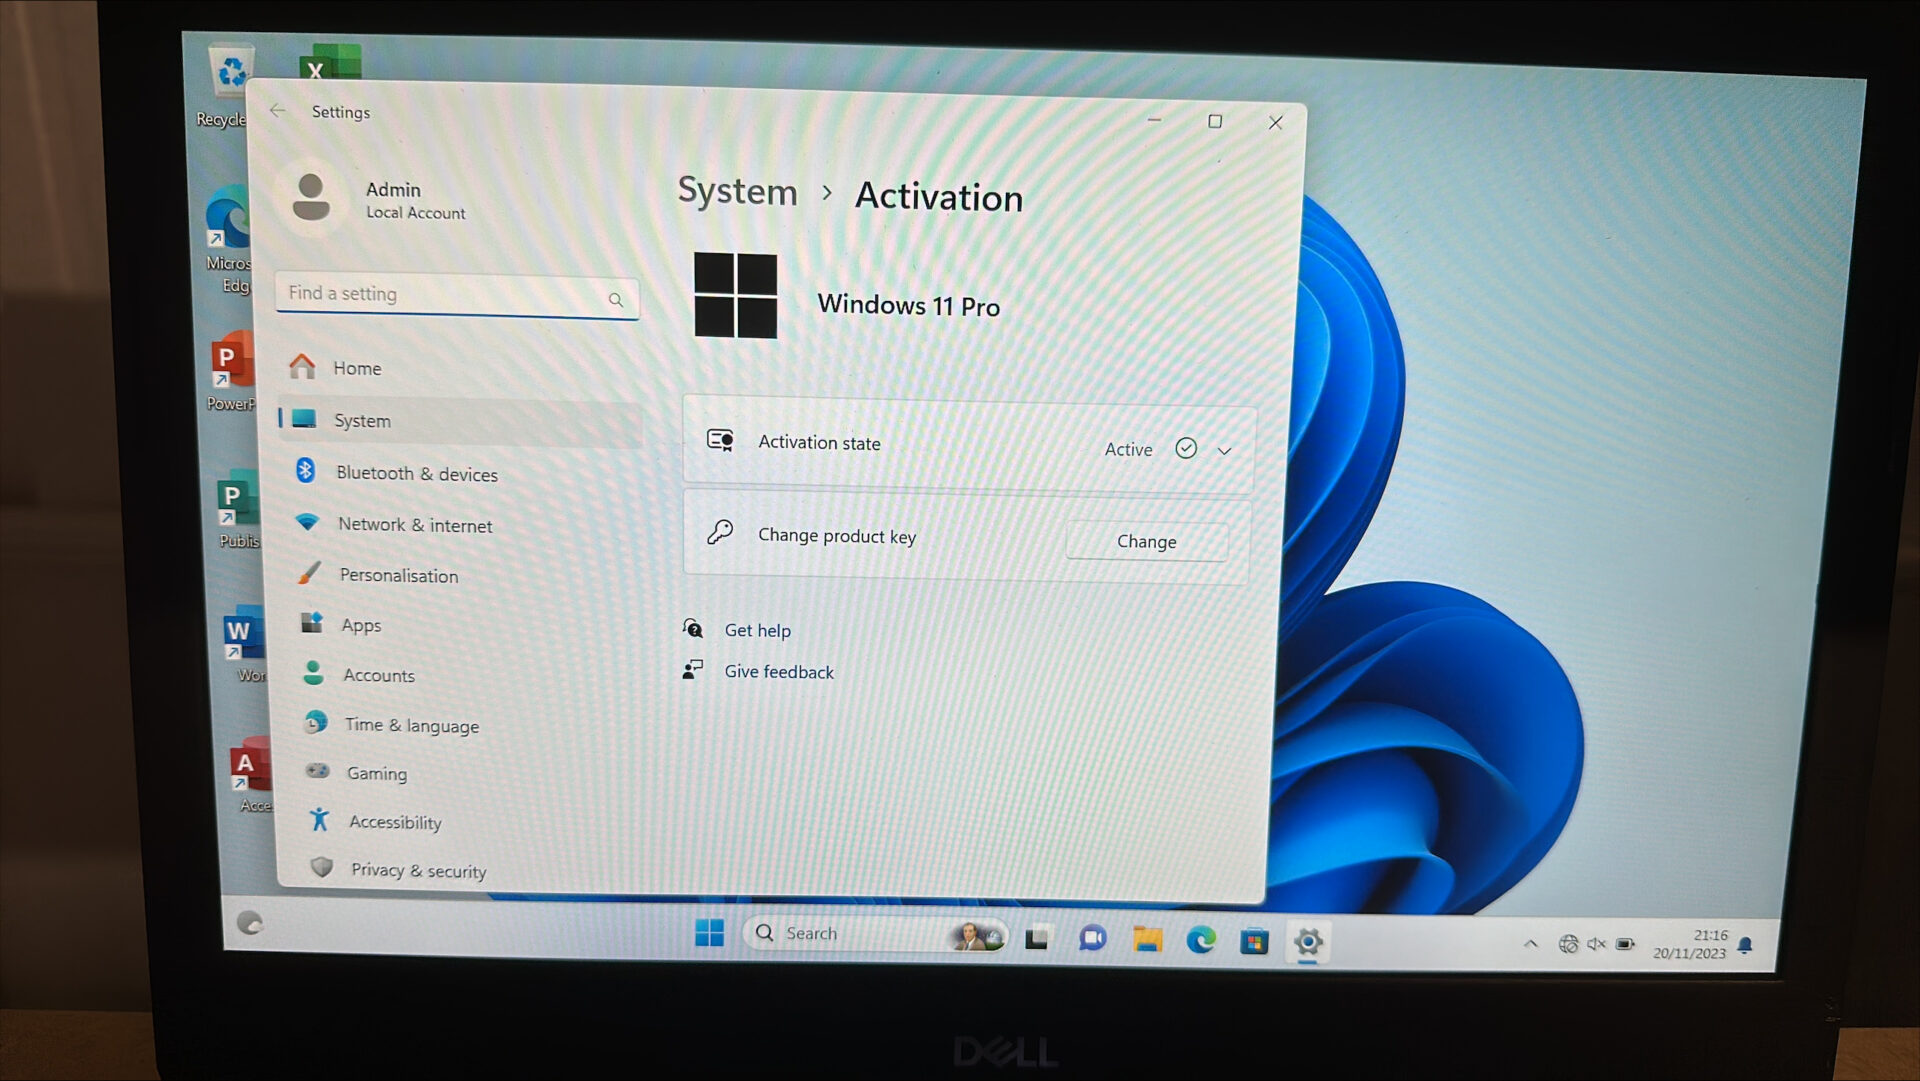Open Microsoft Store from taskbar

[1254, 941]
